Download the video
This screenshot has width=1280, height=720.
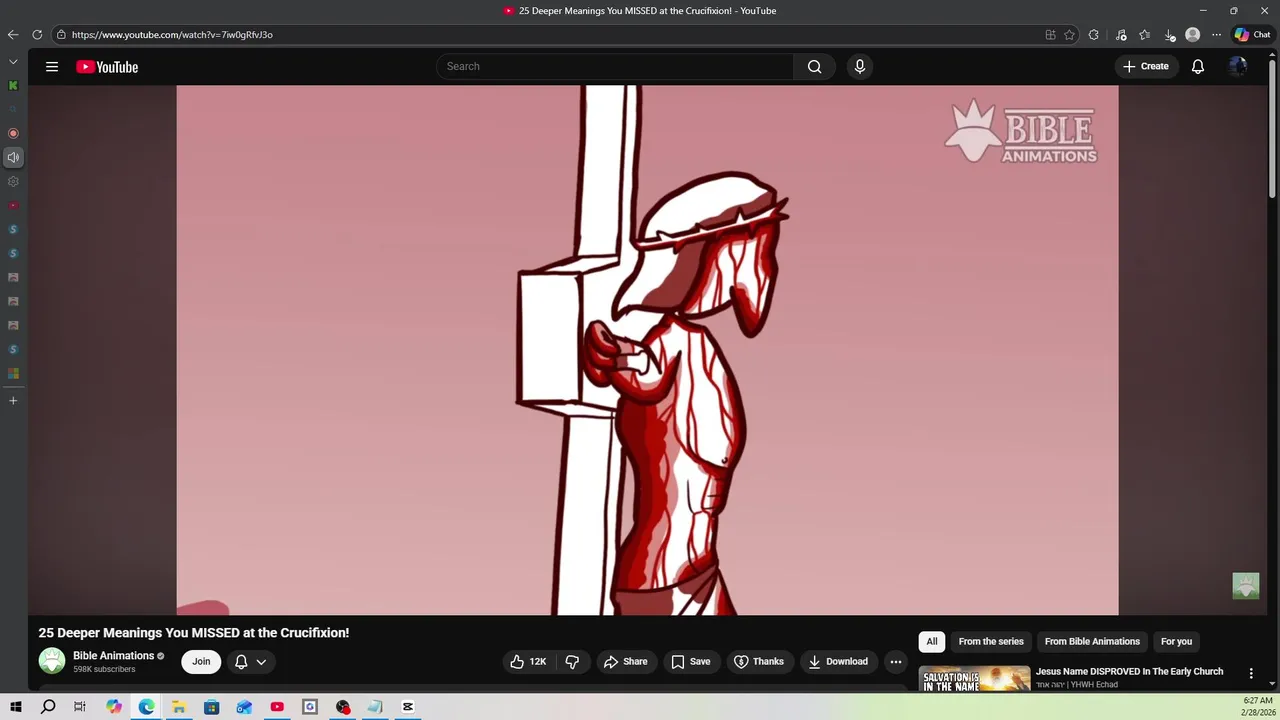(838, 662)
